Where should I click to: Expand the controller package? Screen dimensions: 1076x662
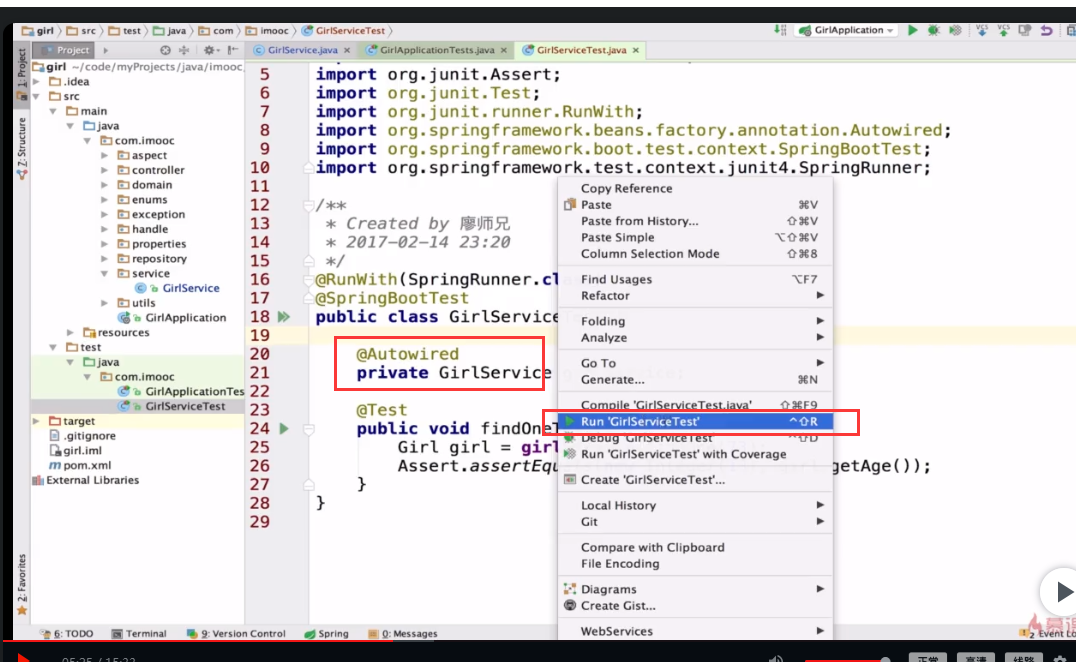pos(104,170)
